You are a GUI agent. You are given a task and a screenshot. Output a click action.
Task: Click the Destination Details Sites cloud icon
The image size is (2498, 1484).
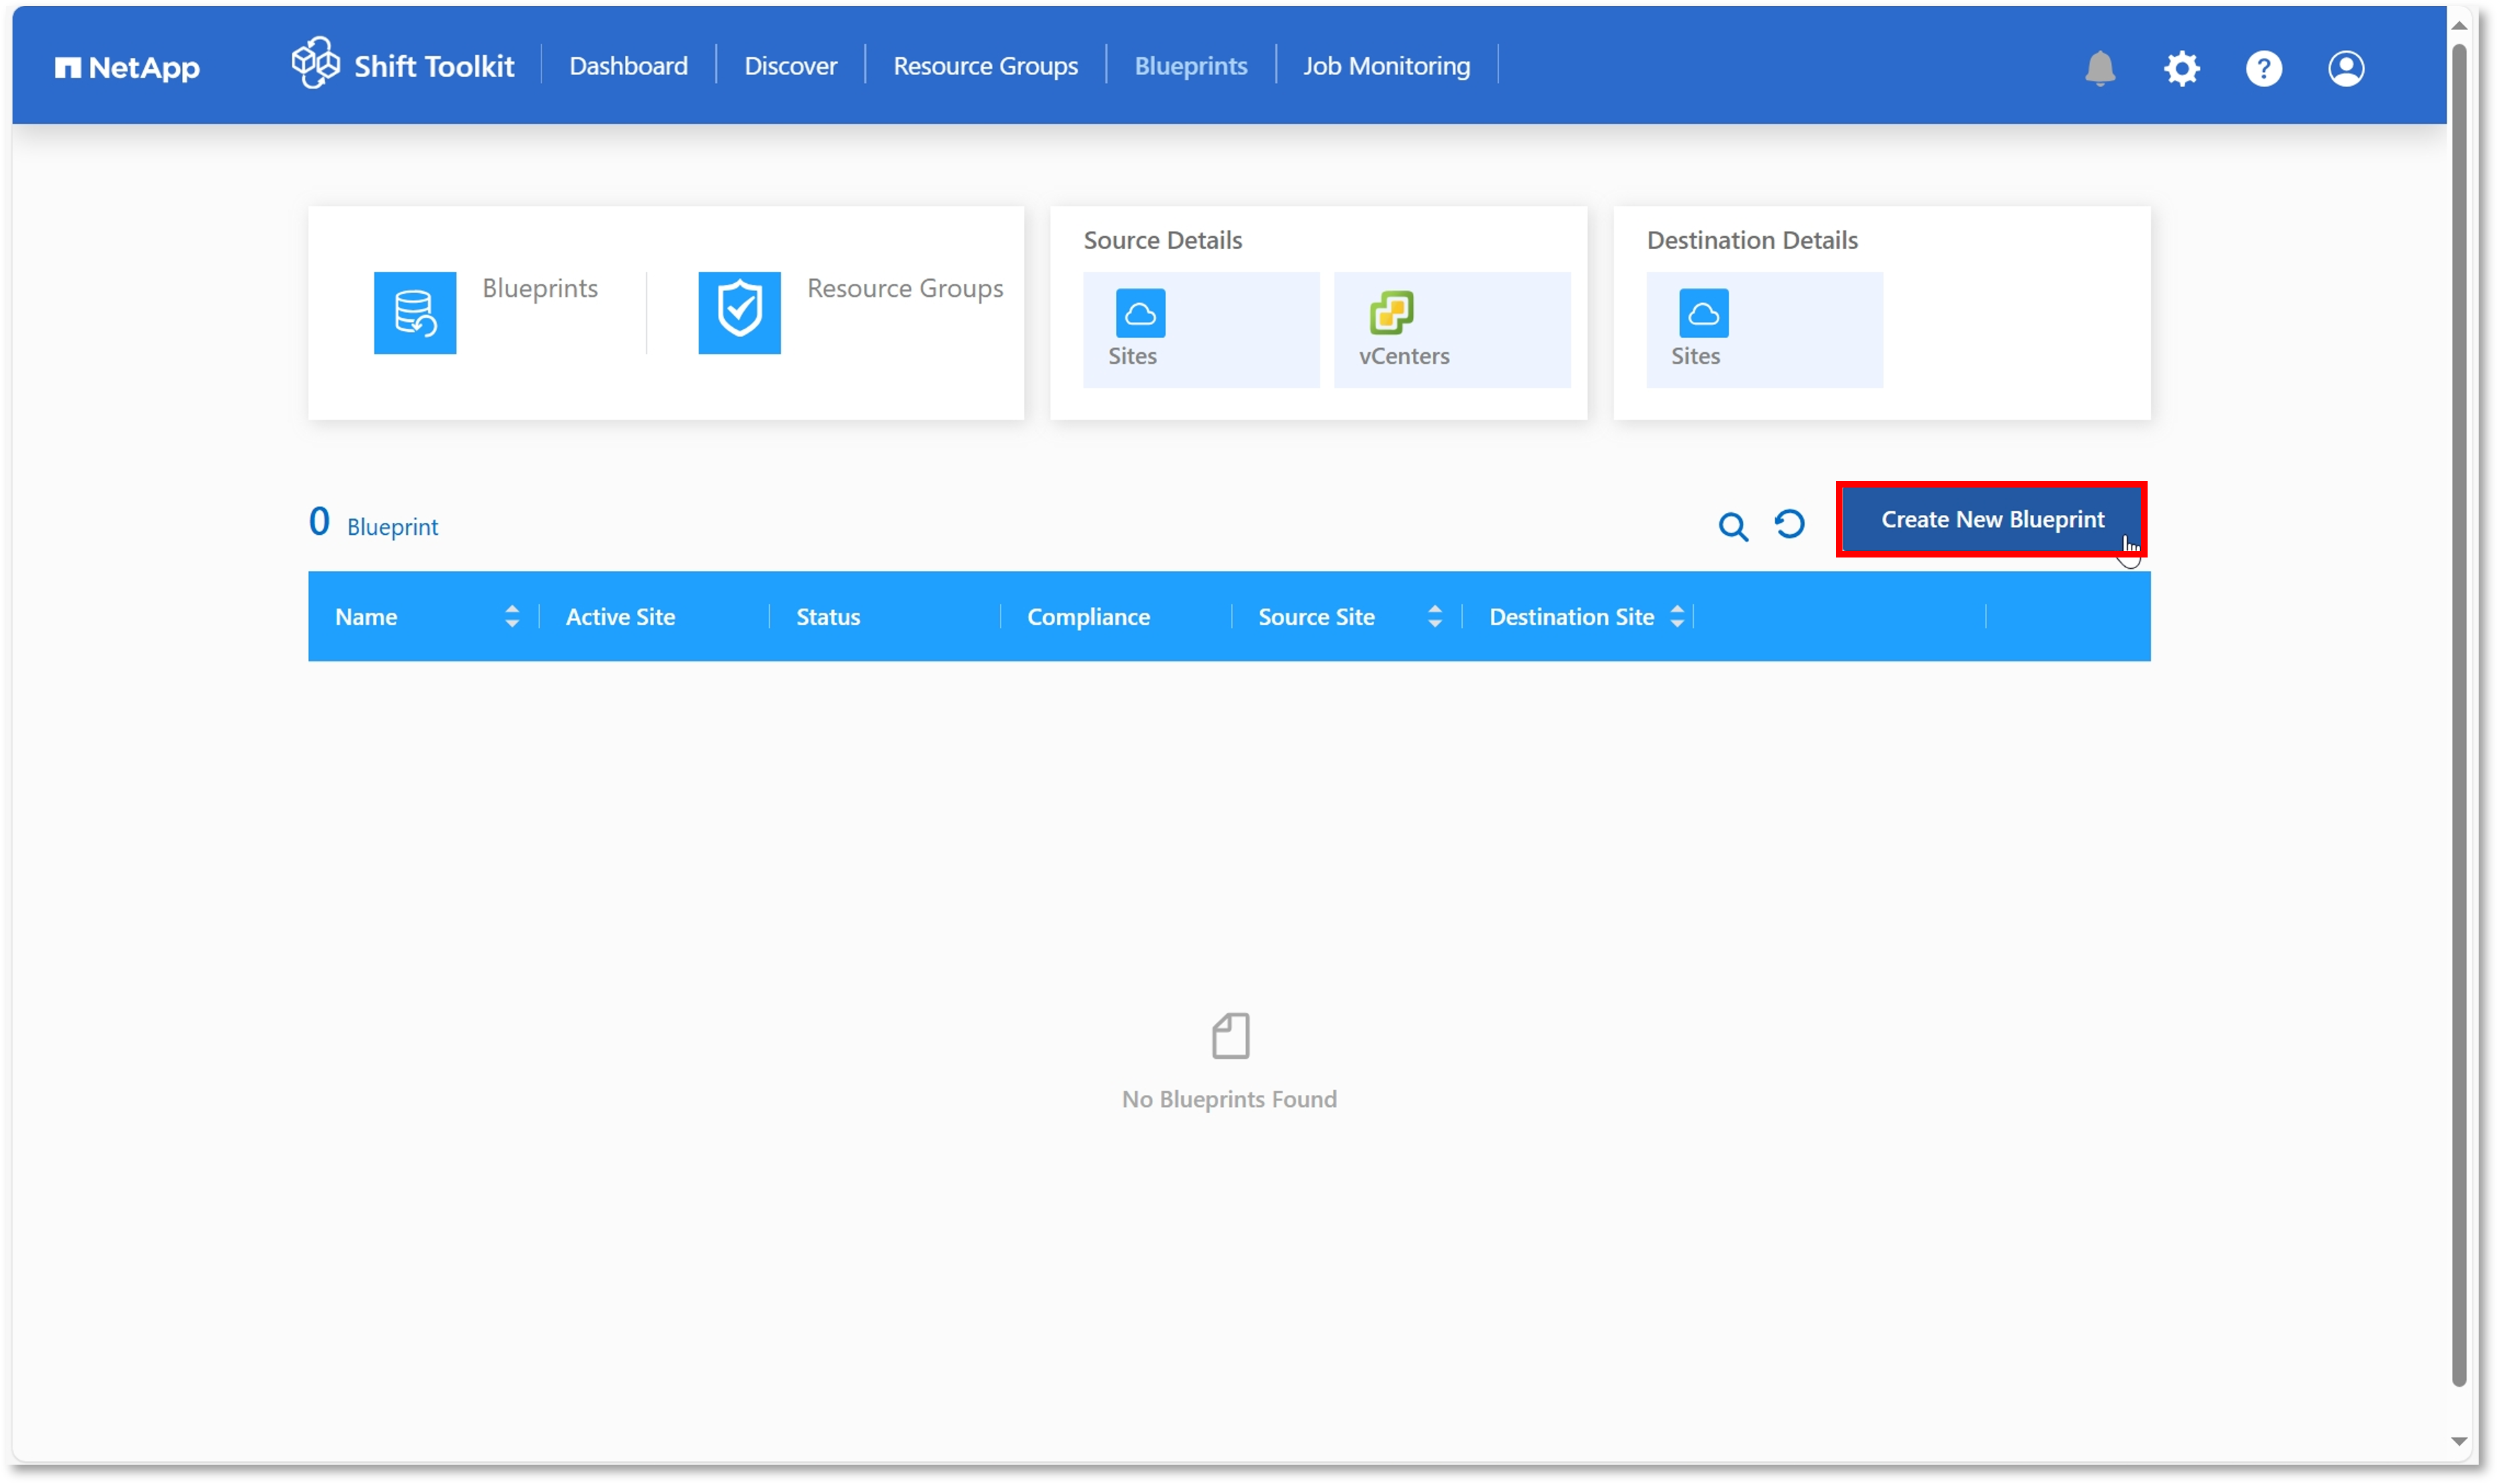(1703, 313)
